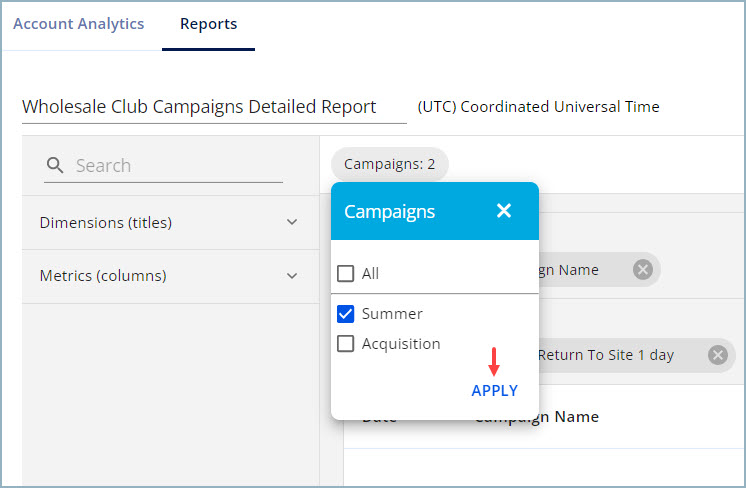The image size is (746, 488).
Task: Select the Reports tab
Action: [x=208, y=24]
